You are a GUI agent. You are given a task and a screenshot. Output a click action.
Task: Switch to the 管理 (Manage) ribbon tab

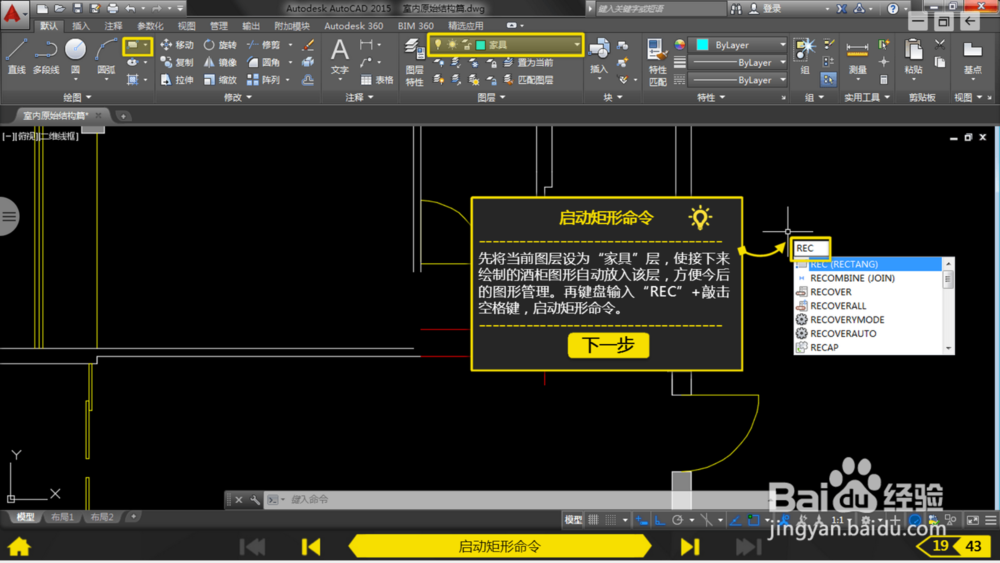[219, 26]
